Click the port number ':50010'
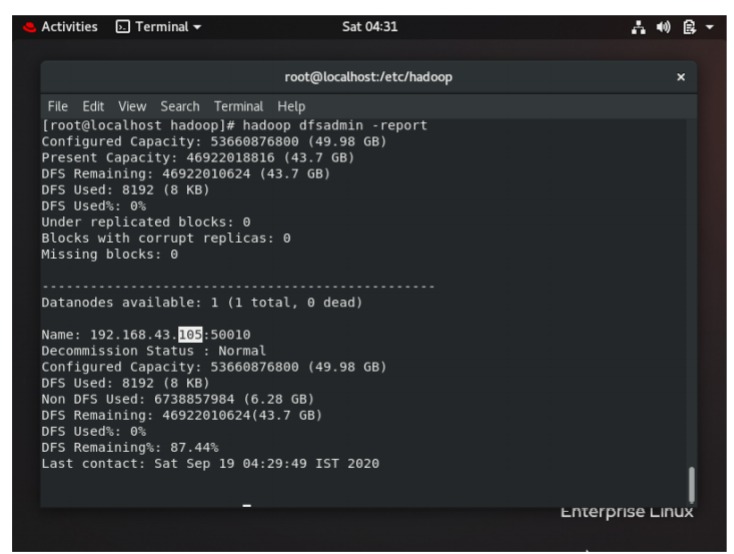Screen dimensions: 734x554 [227, 334]
